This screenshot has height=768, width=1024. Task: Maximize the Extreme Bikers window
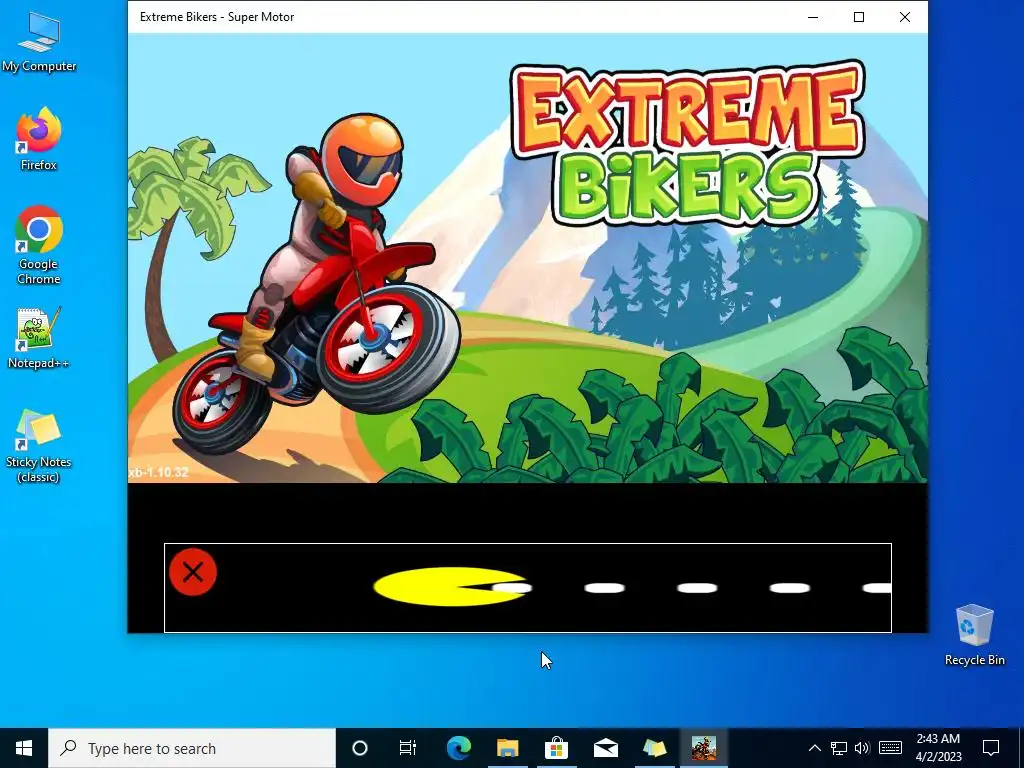tap(859, 17)
